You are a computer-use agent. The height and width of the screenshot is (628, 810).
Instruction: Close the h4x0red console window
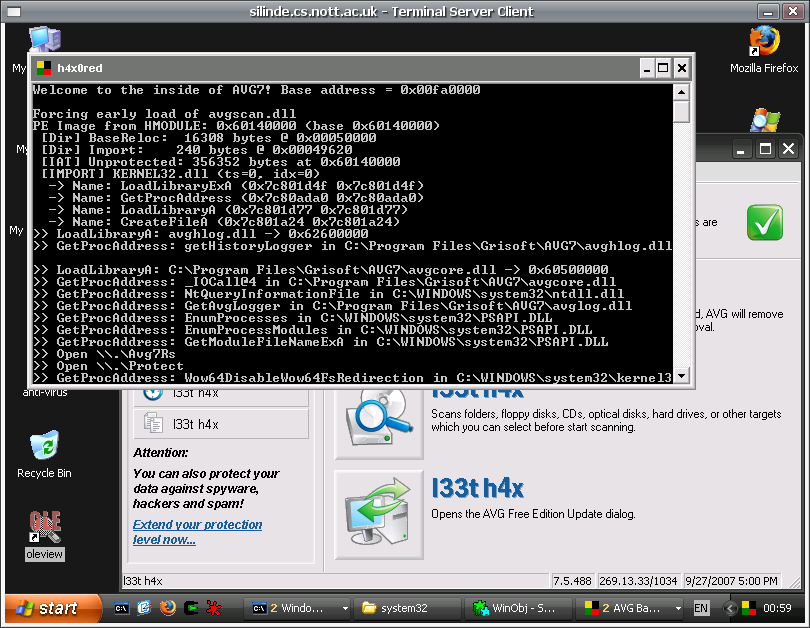[x=681, y=68]
